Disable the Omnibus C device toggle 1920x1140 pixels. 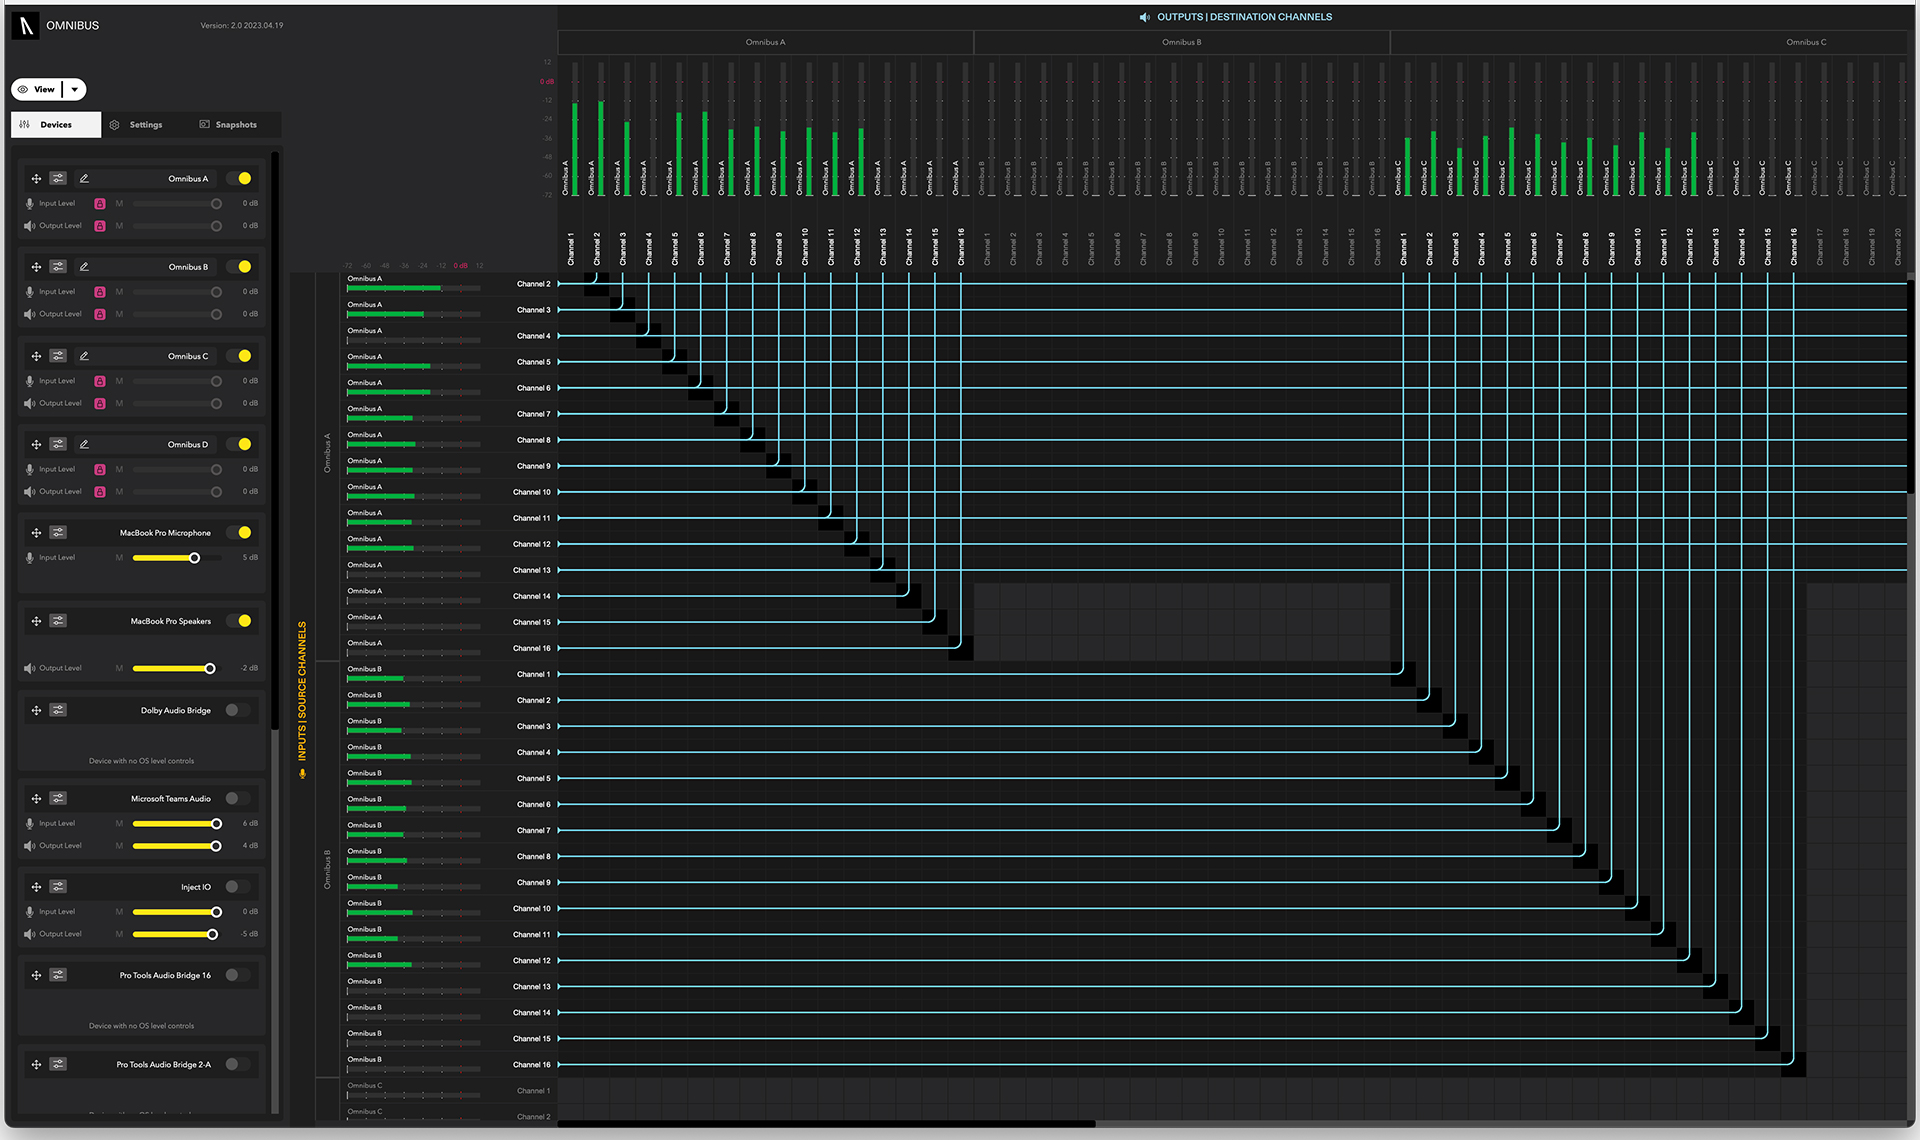(x=239, y=356)
